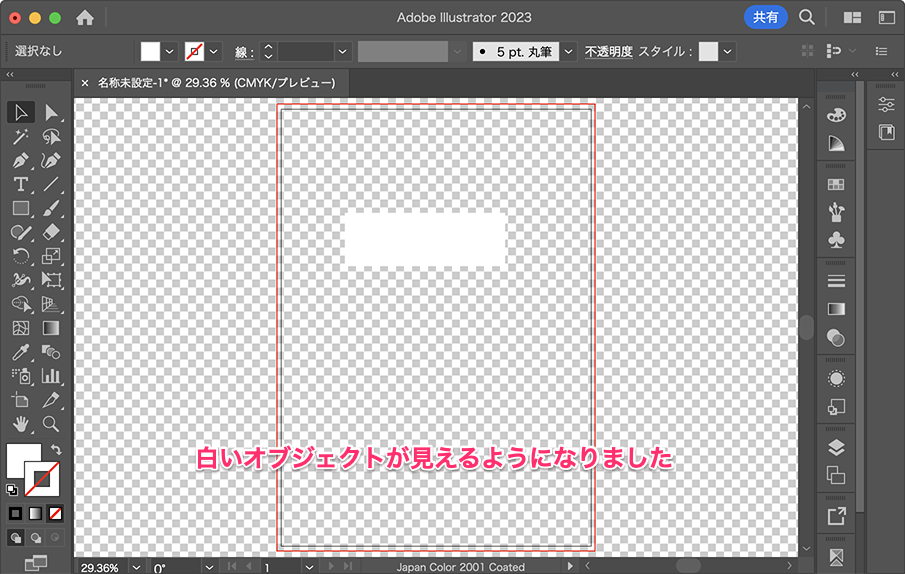Open the Symbols panel icon

836,241
